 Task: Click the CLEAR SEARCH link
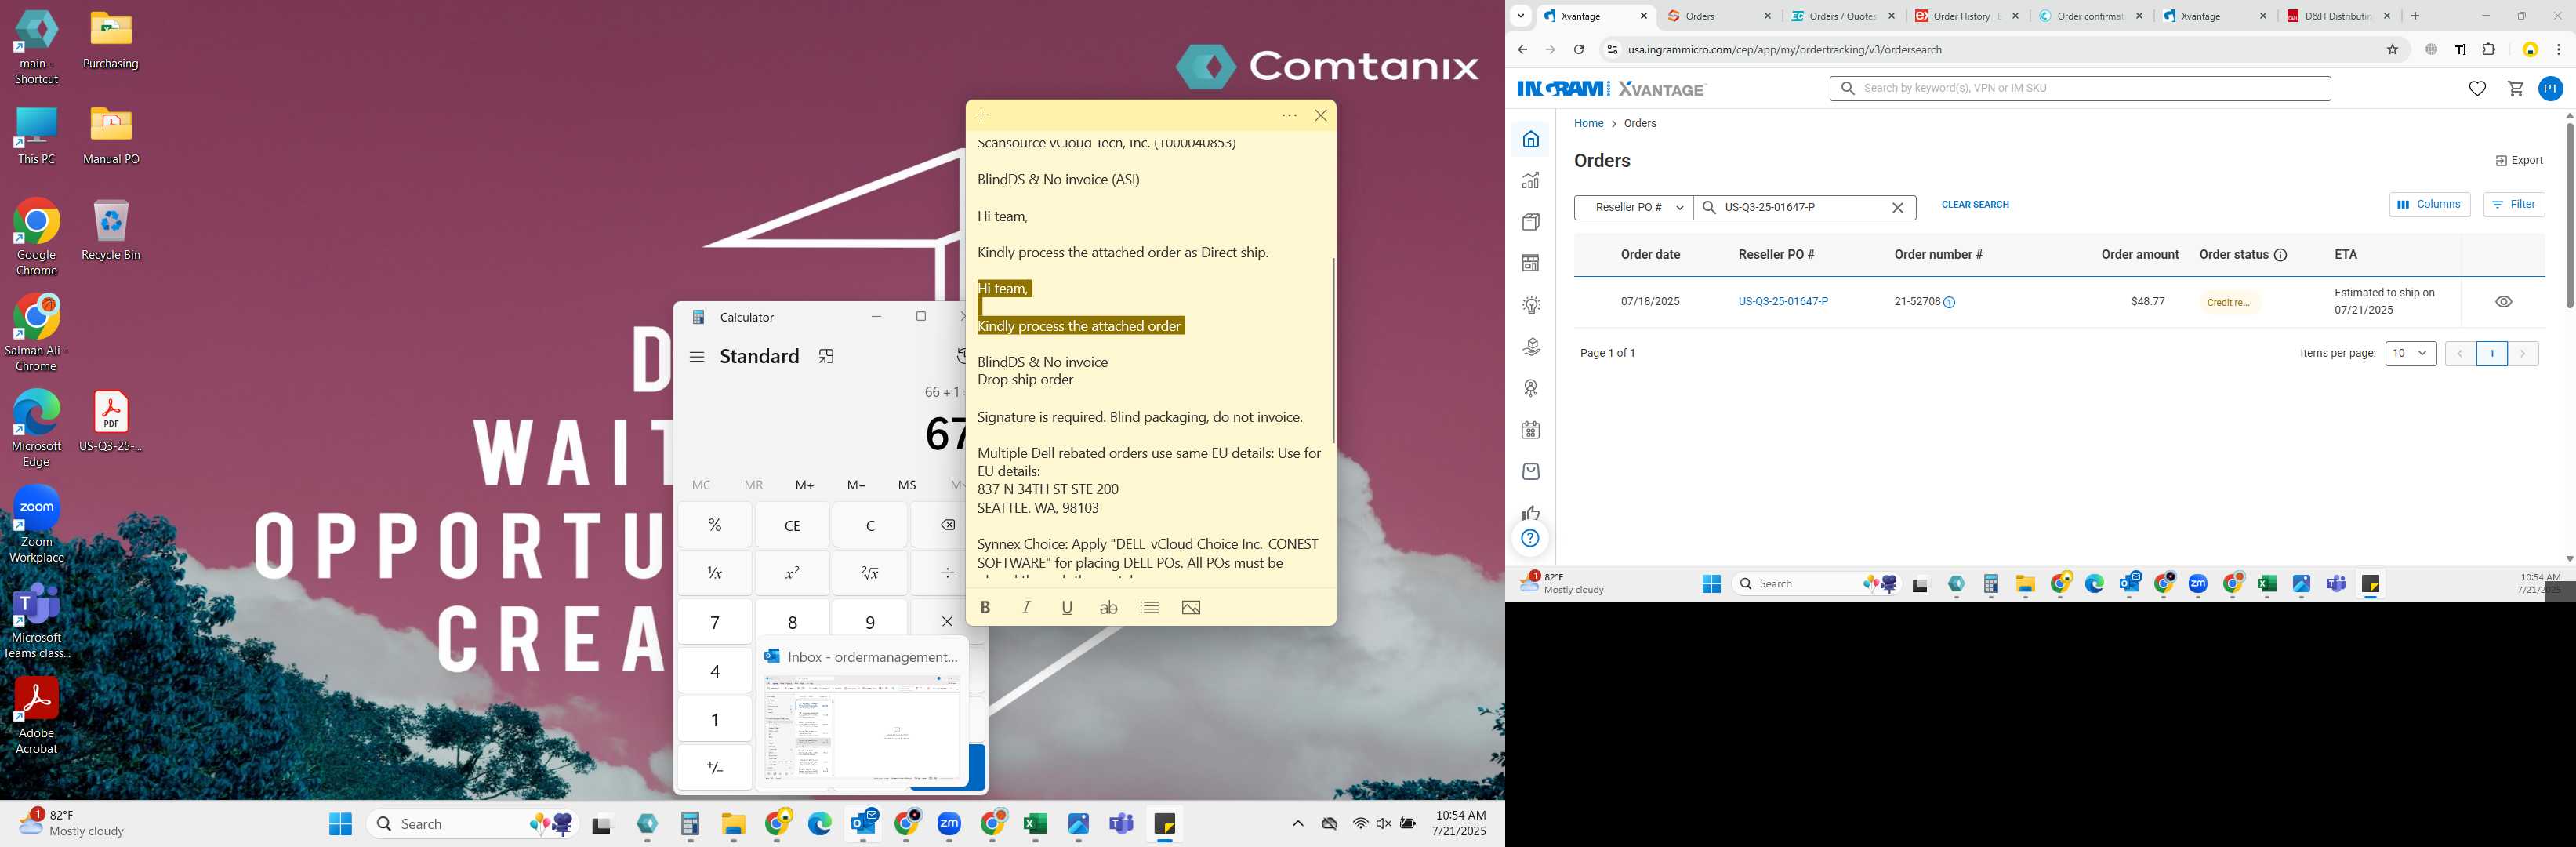click(1974, 205)
